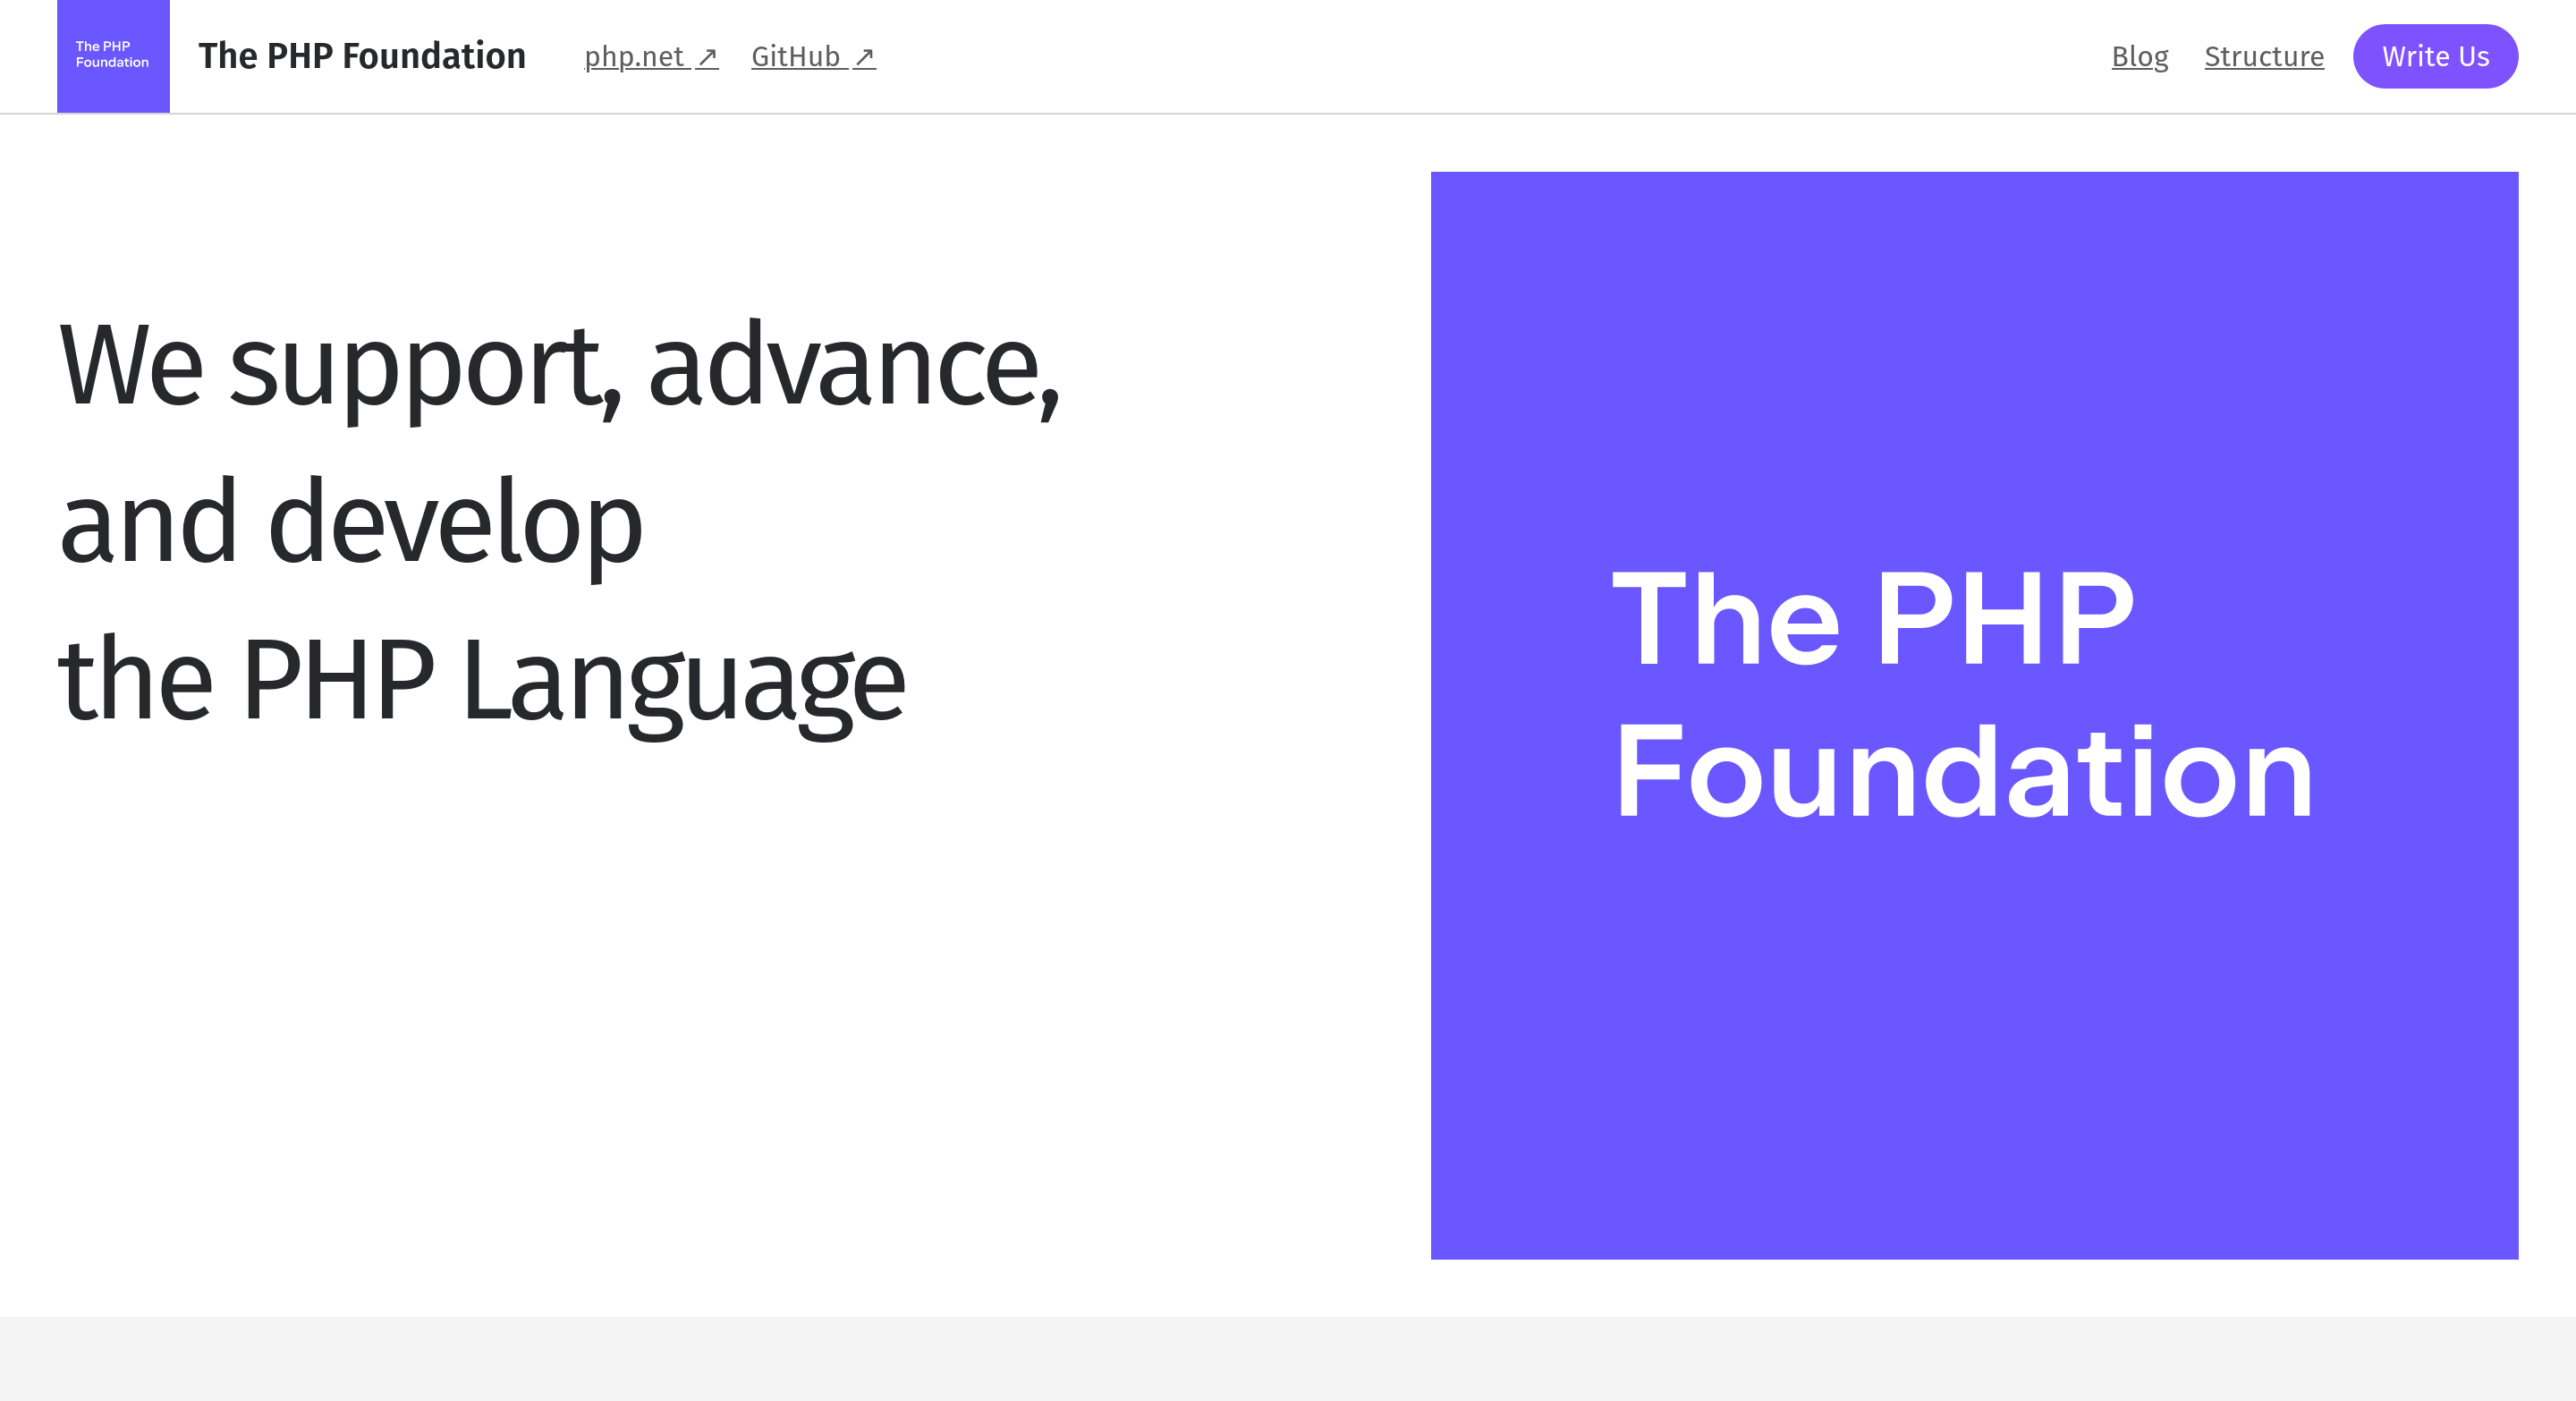Go to the Blog page
The height and width of the screenshot is (1401, 2576).
(2139, 57)
